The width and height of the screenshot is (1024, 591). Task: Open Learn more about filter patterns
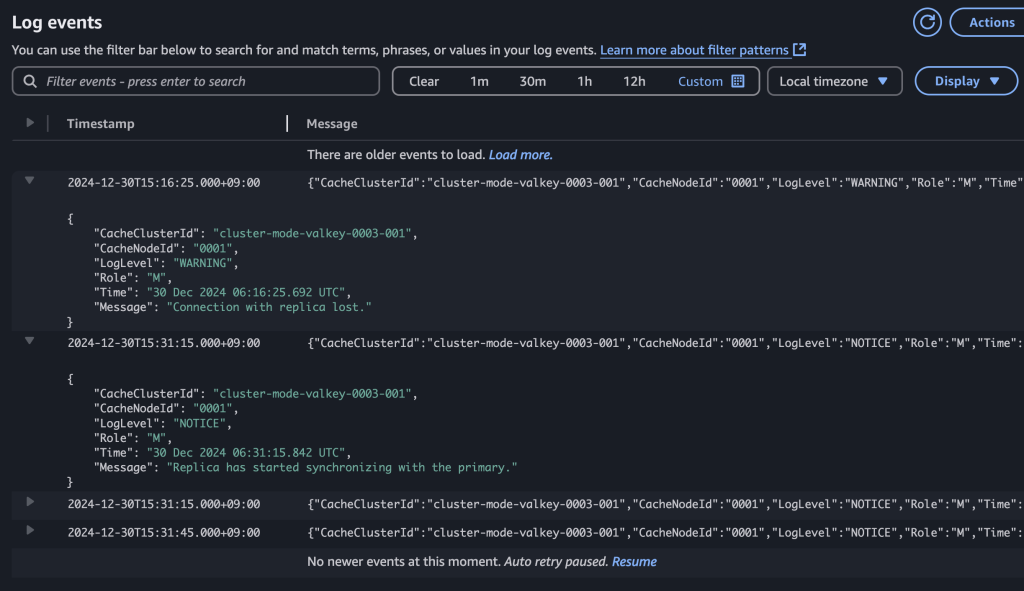(694, 50)
